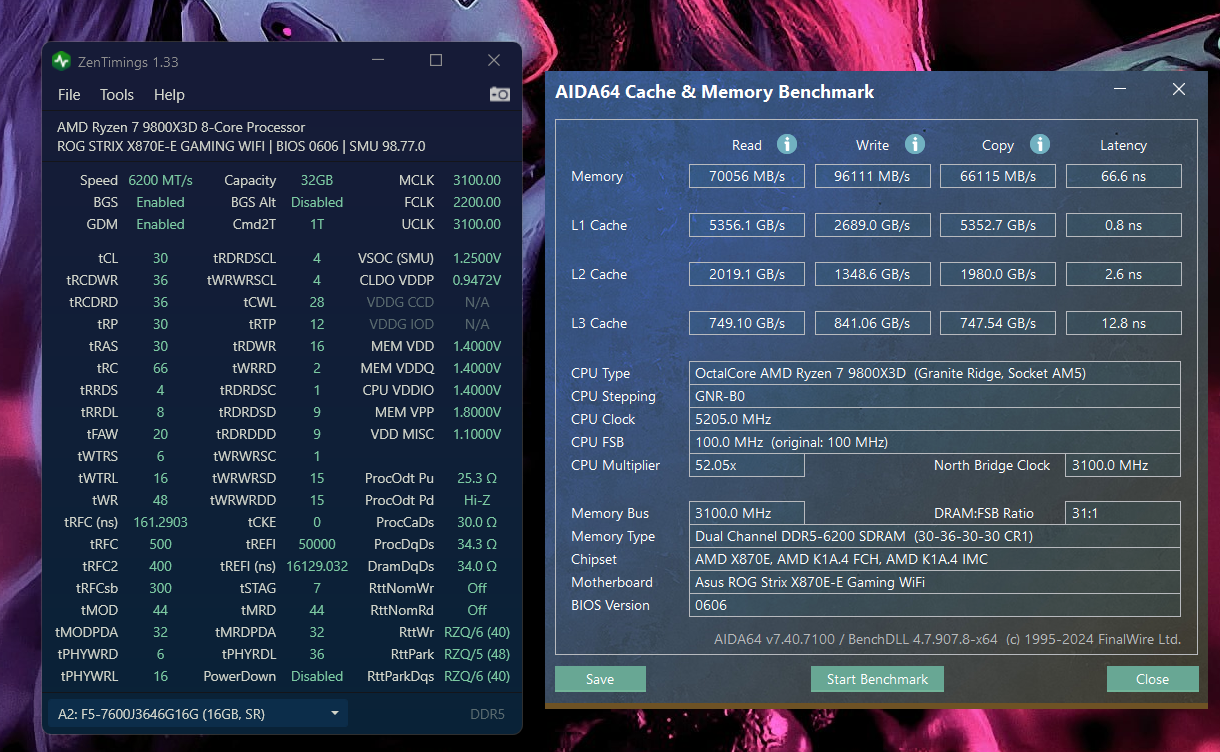Click the MEM VPP value 1.8000V
The width and height of the screenshot is (1220, 752).
[x=477, y=412]
